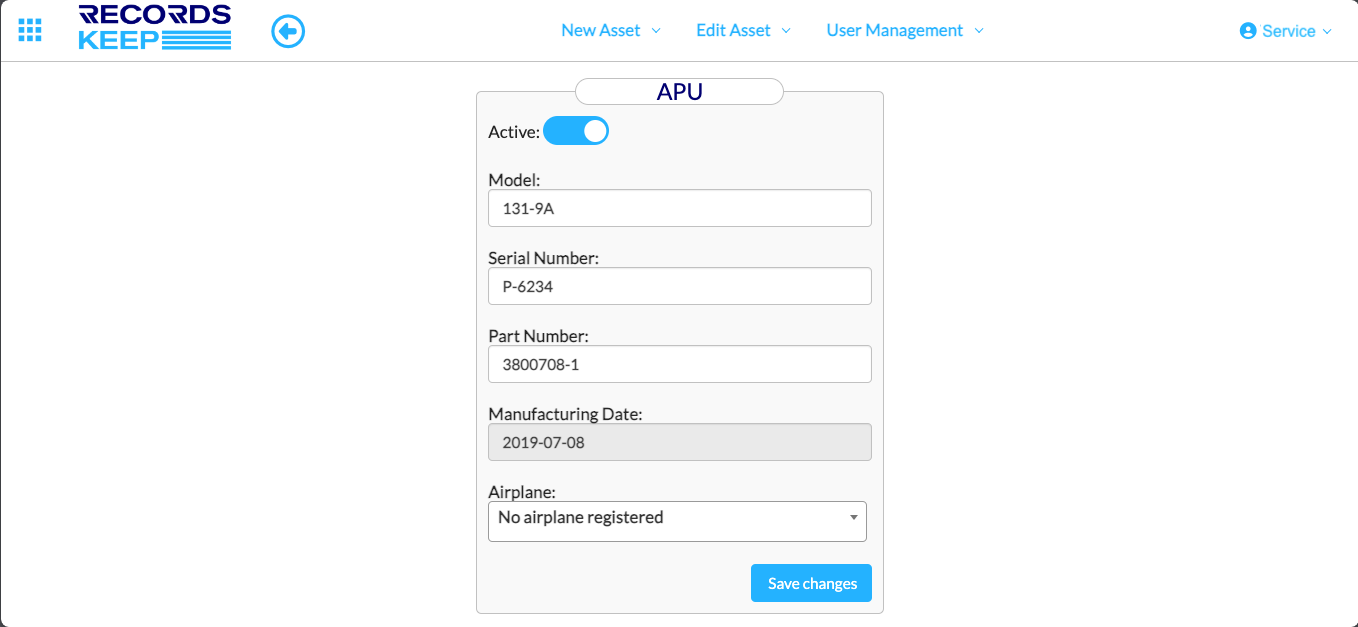The image size is (1358, 627).
Task: Click the user avatar icon beside Service
Action: click(1247, 31)
